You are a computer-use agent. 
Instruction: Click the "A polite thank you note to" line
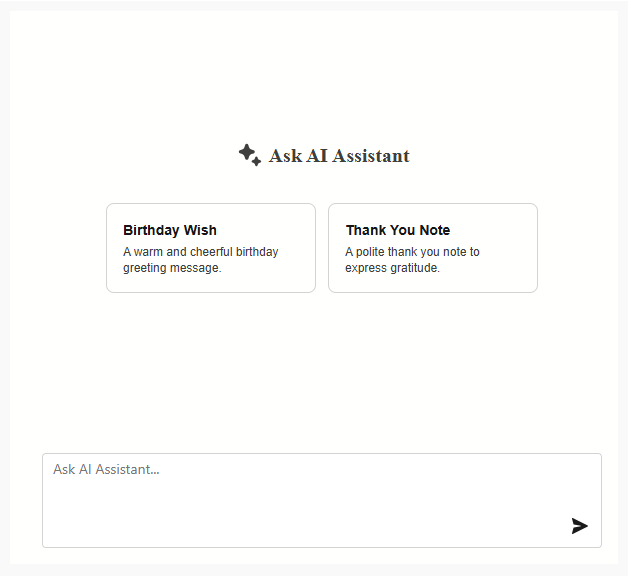pyautogui.click(x=412, y=252)
